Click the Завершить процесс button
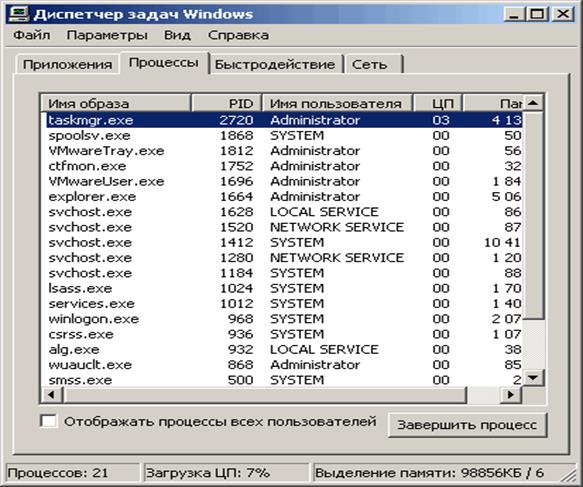Screen dimensions: 583x487 click(x=467, y=425)
